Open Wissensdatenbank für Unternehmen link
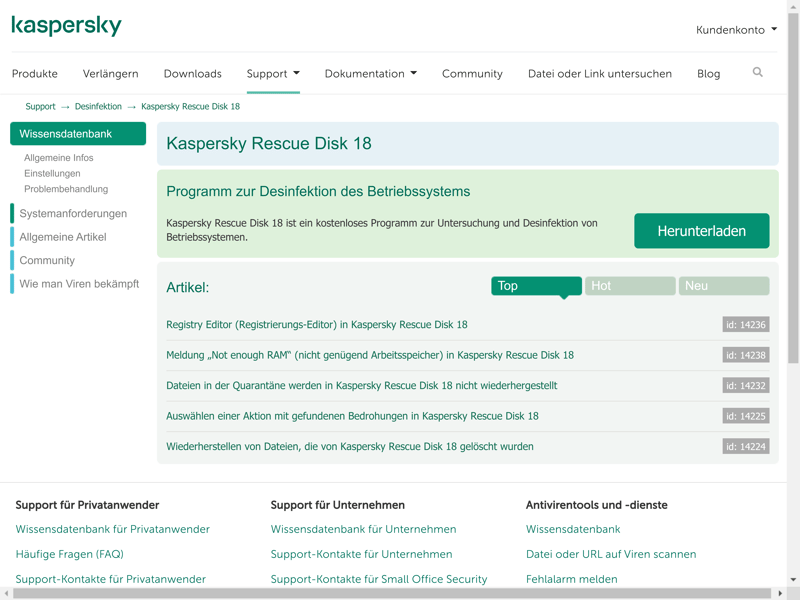This screenshot has height=600, width=800. tap(363, 529)
